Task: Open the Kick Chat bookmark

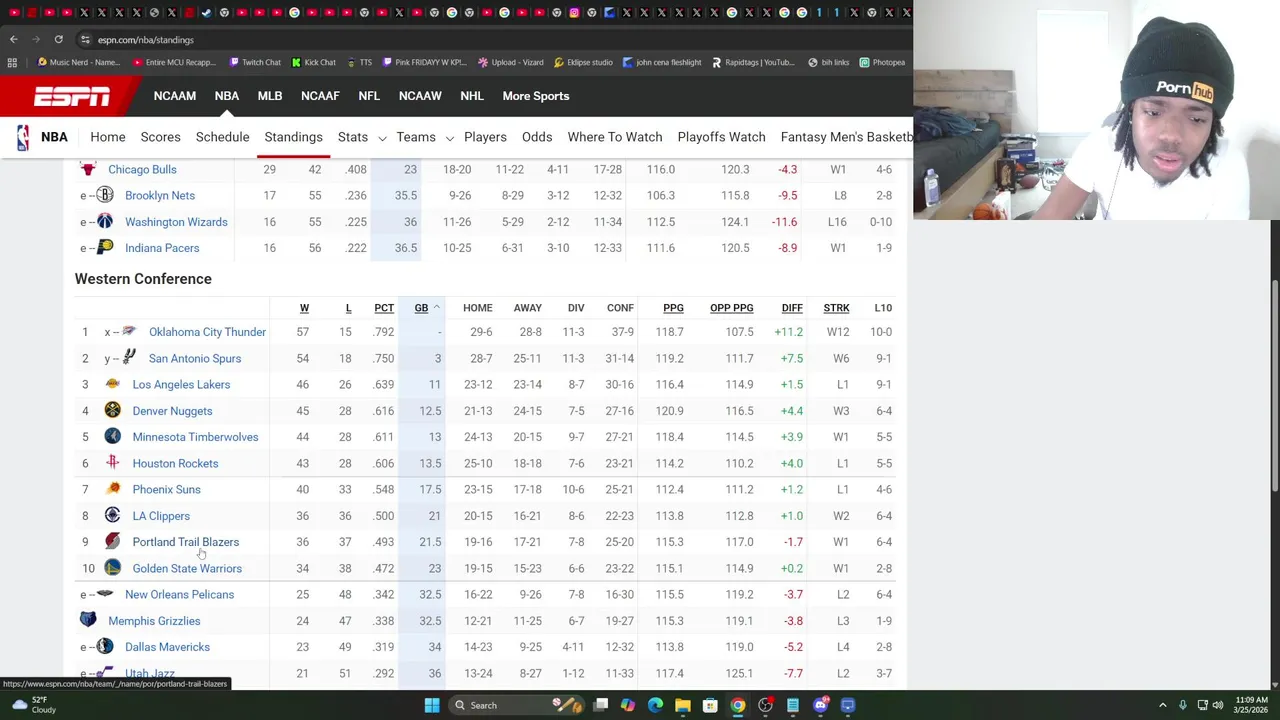Action: (313, 62)
